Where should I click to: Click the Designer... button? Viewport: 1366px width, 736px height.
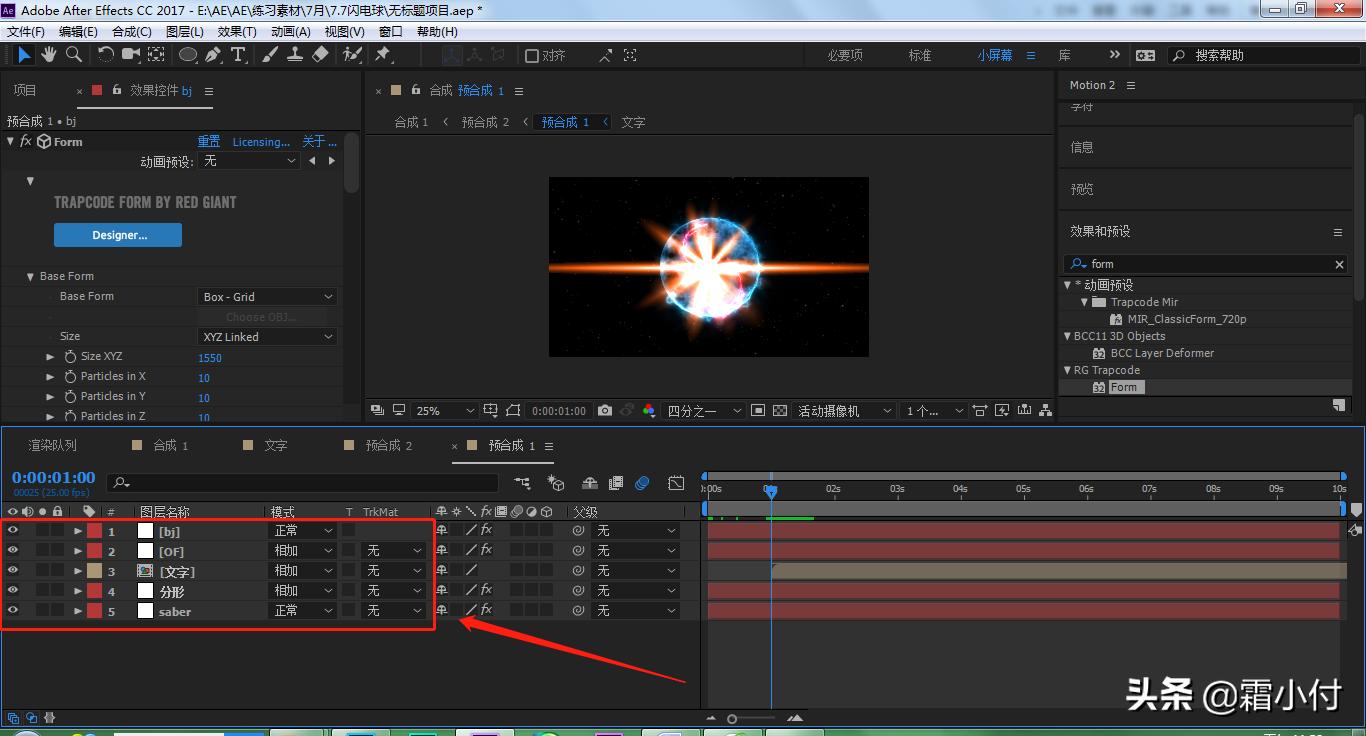point(117,235)
